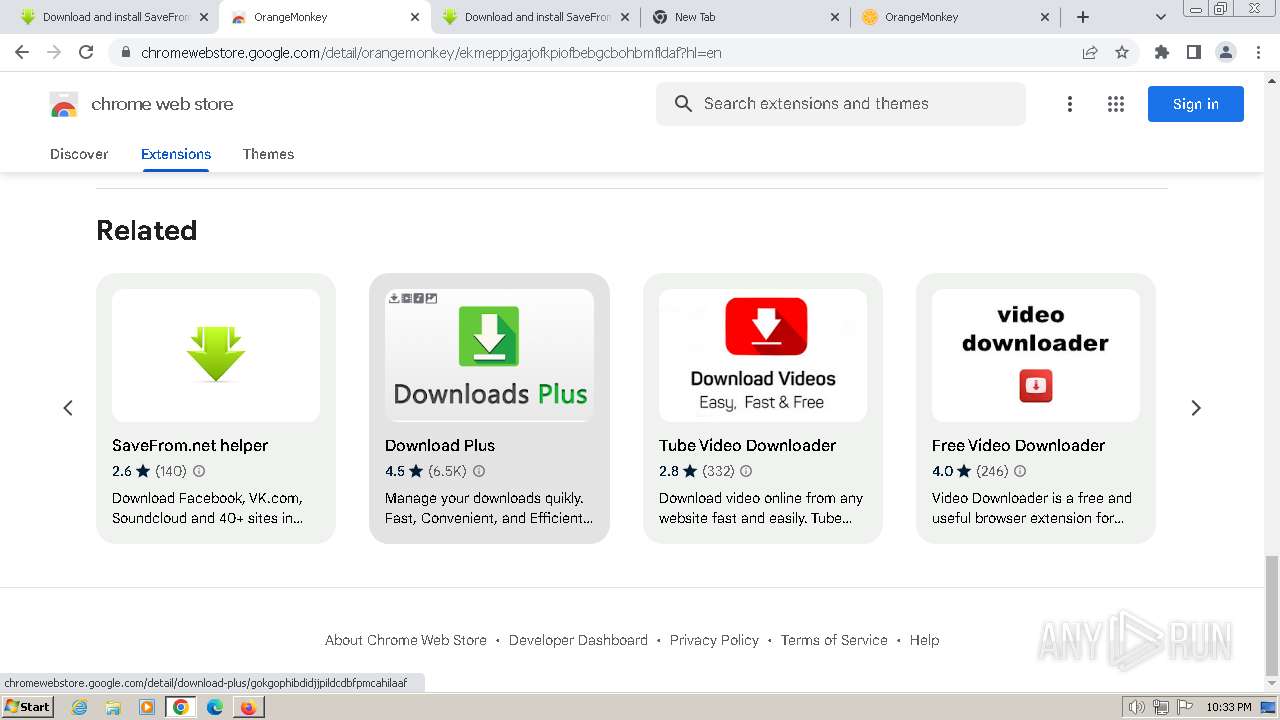
Task: Open the Download Plus title
Action: pos(440,446)
